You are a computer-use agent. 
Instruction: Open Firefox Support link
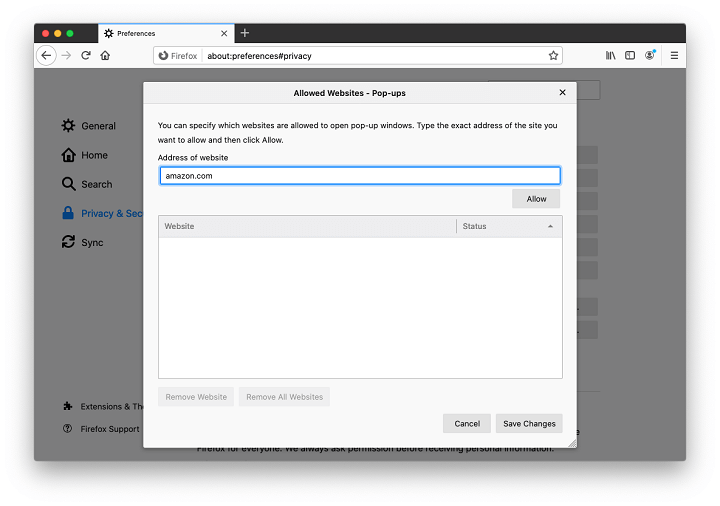(x=101, y=429)
